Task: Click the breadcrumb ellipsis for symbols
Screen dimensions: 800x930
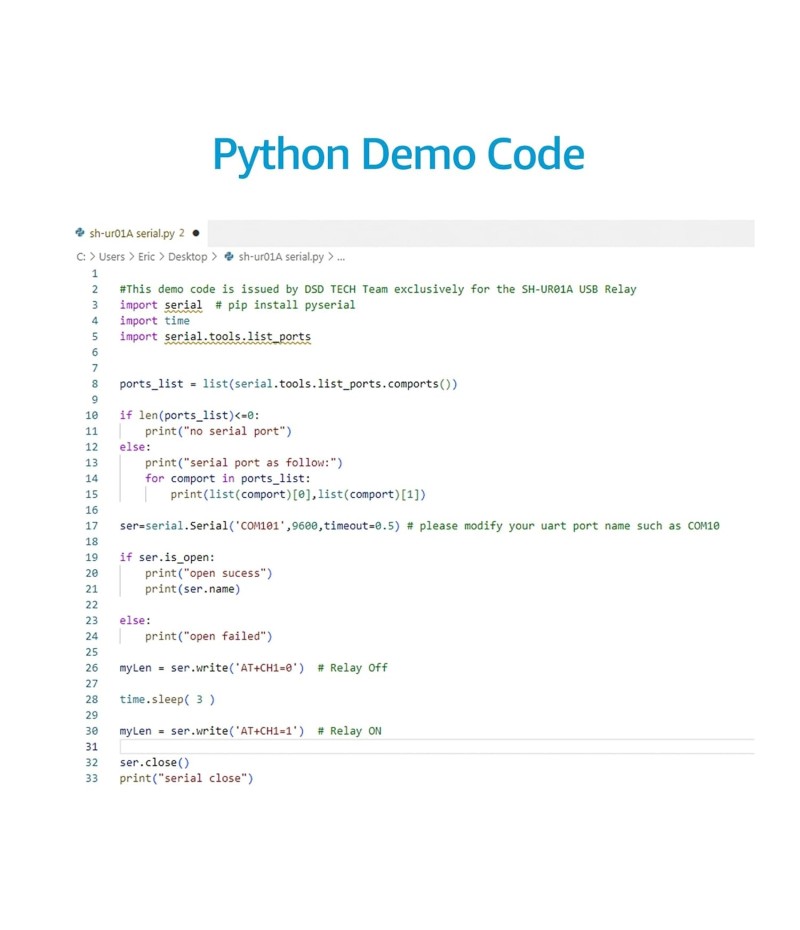Action: tap(340, 257)
